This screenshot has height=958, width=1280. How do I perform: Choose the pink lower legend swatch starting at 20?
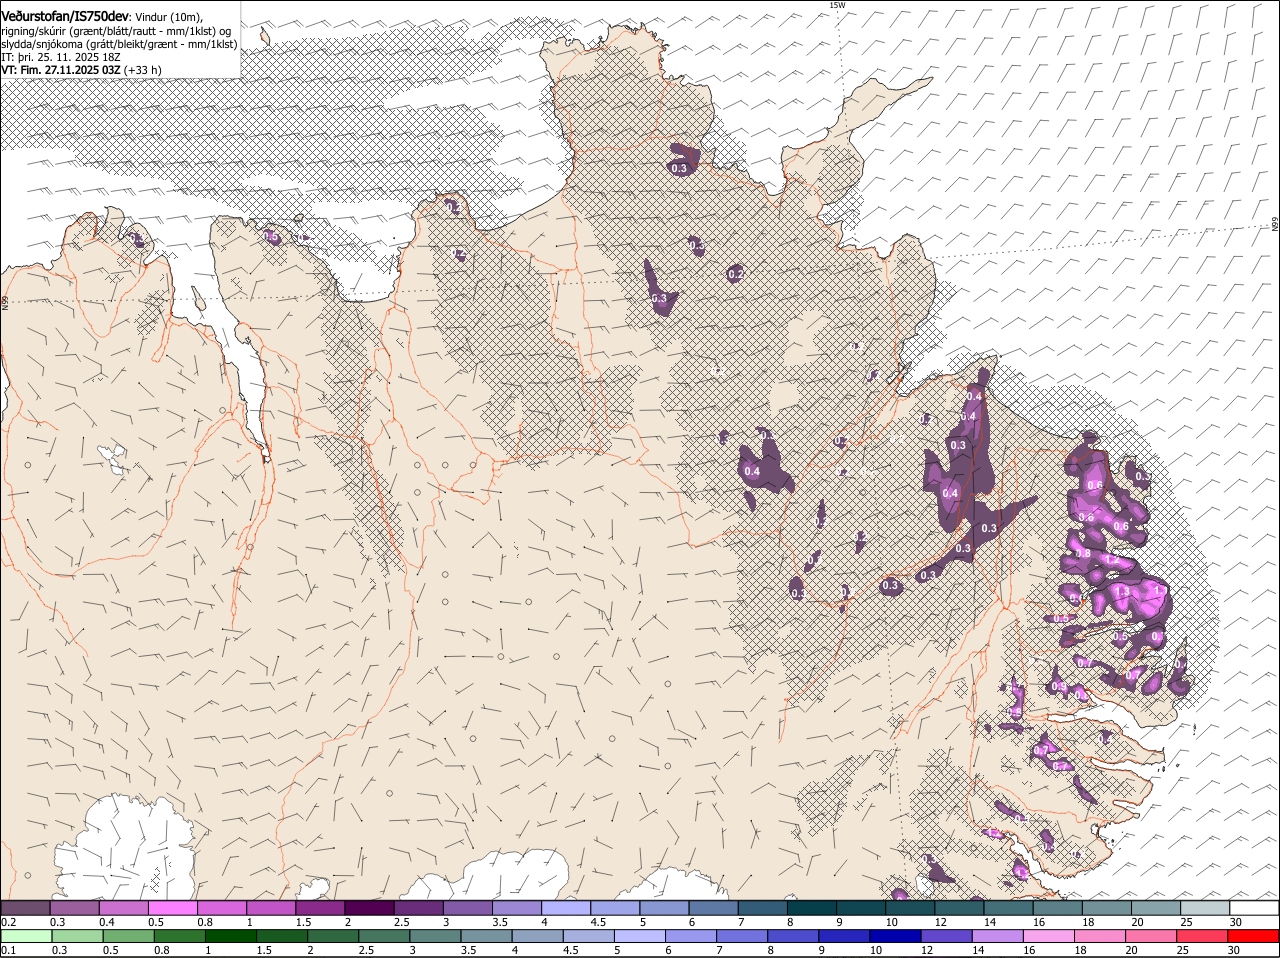pyautogui.click(x=1152, y=936)
